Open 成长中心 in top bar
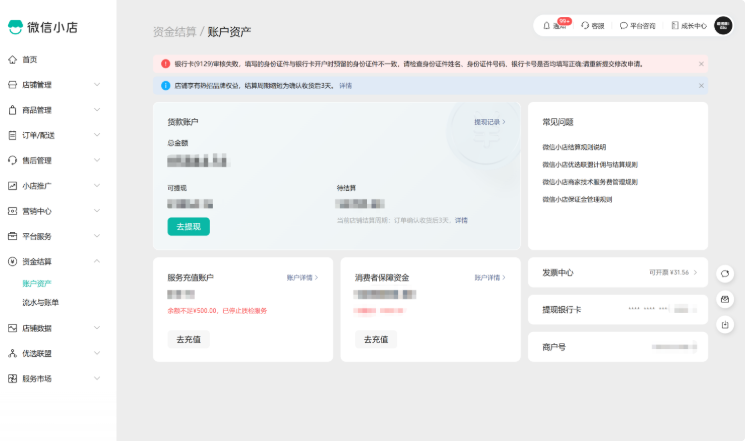This screenshot has width=746, height=445. click(x=688, y=26)
